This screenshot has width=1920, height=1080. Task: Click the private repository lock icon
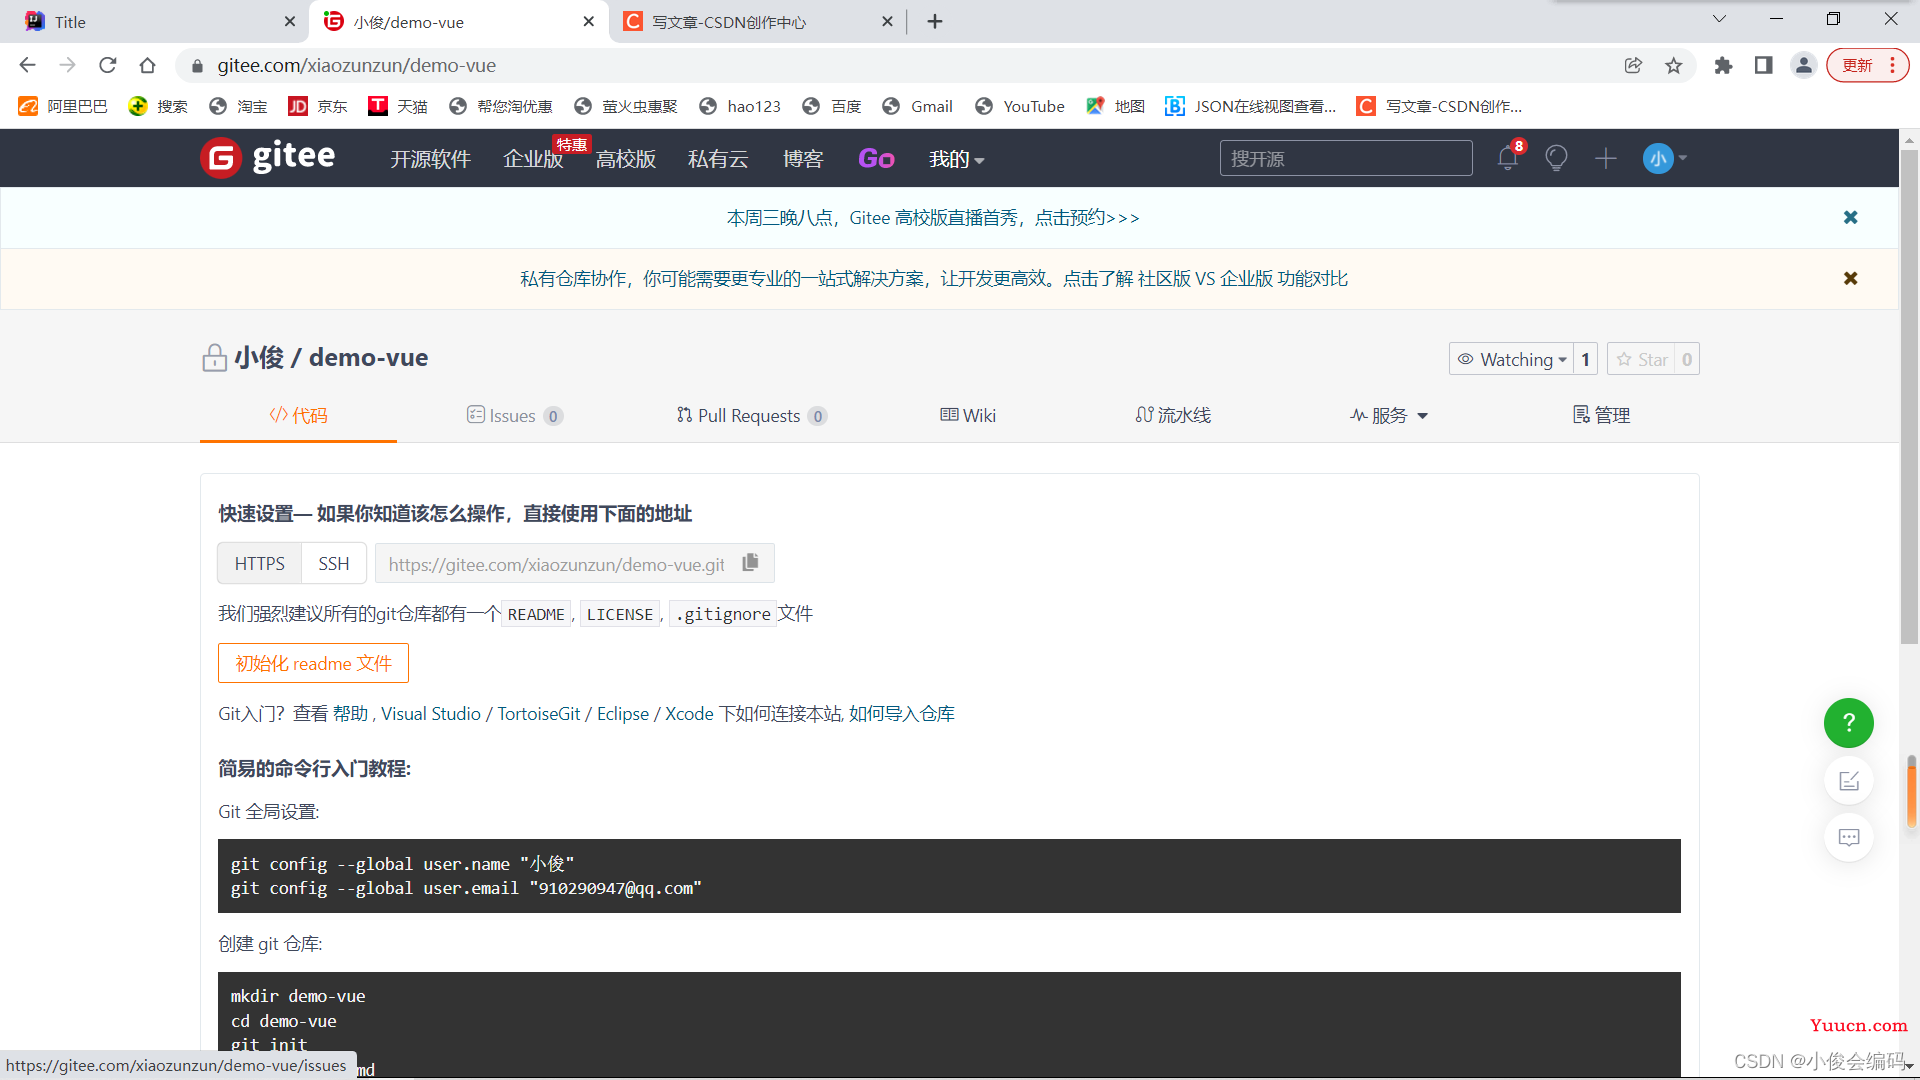click(214, 358)
